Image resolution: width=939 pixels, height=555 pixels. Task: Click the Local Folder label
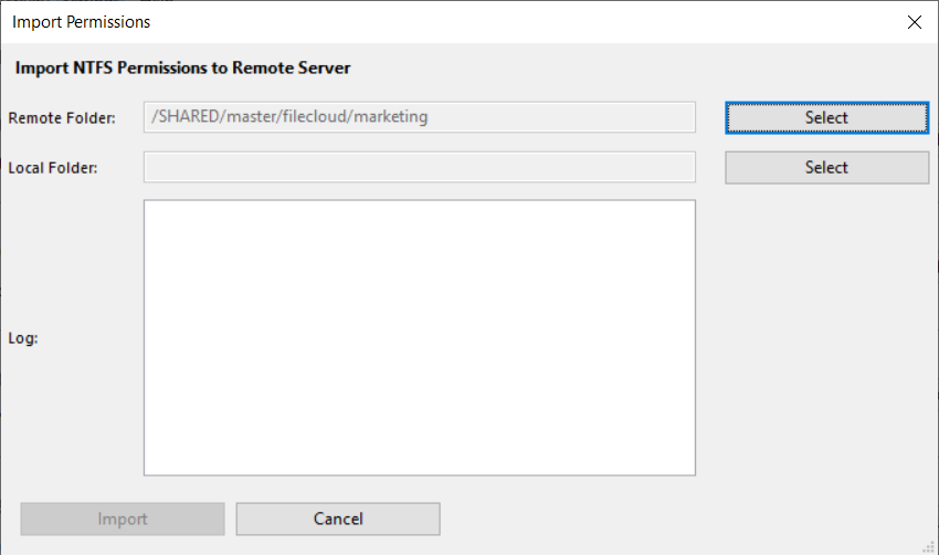point(53,168)
